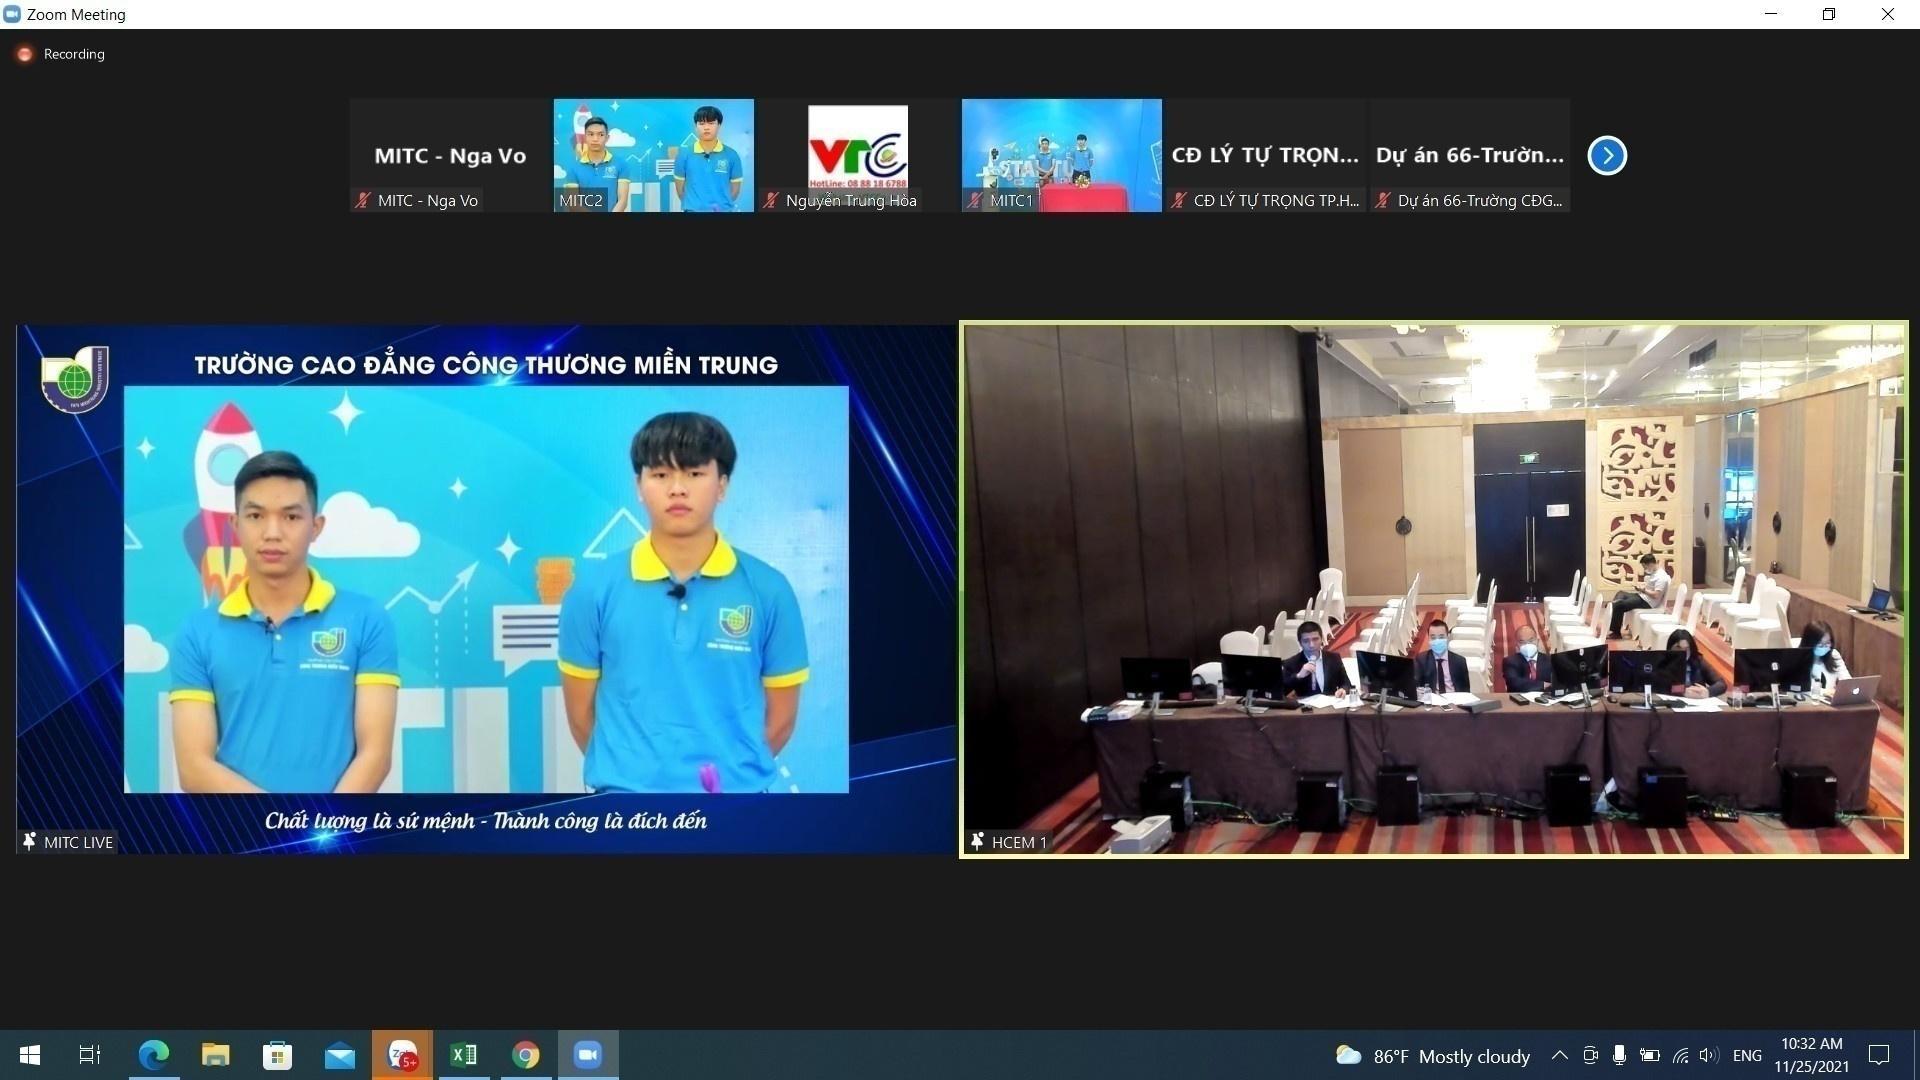This screenshot has width=1920, height=1080.
Task: Open volume control in system tray
Action: click(1709, 1055)
